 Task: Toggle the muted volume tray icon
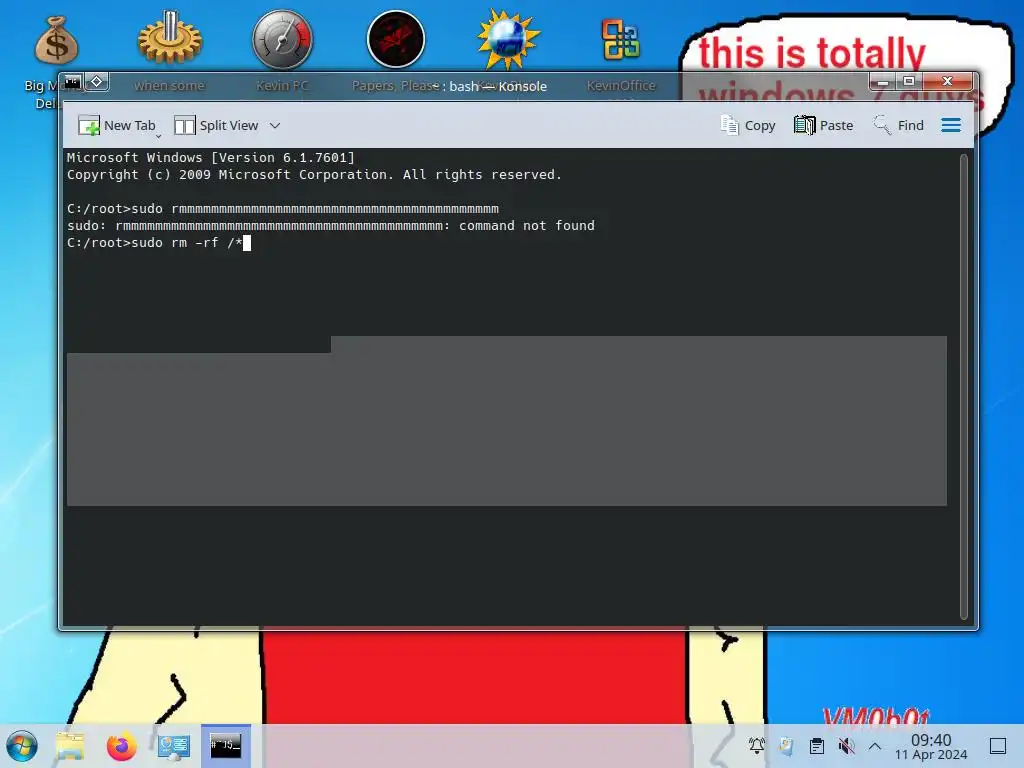pos(846,746)
